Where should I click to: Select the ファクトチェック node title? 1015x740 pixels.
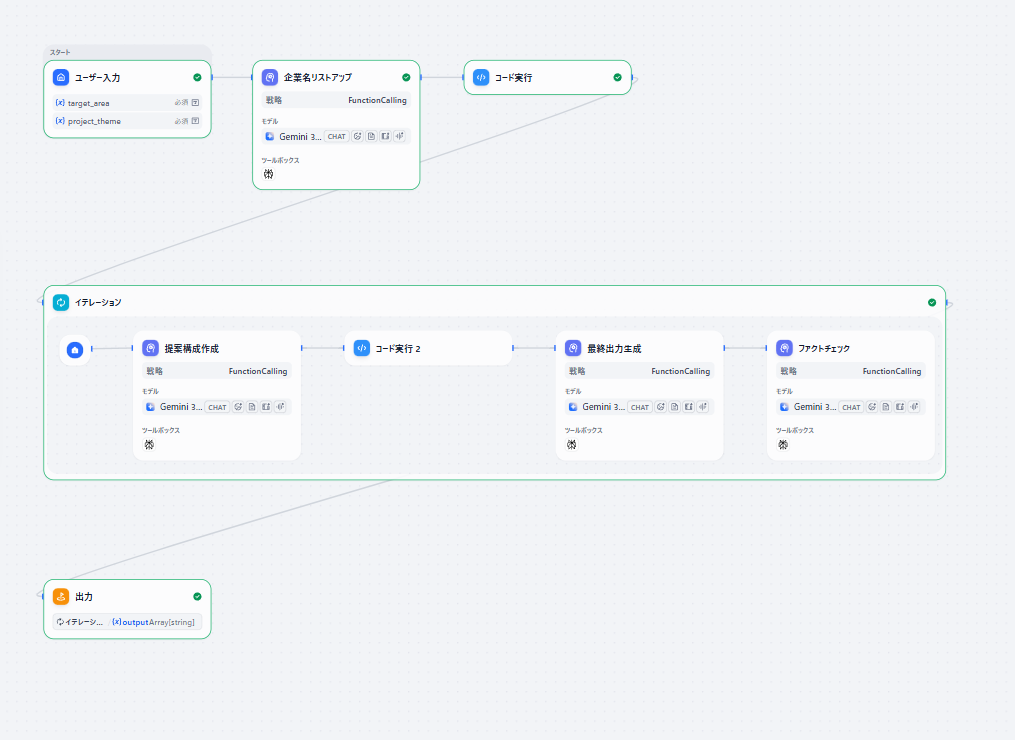824,348
